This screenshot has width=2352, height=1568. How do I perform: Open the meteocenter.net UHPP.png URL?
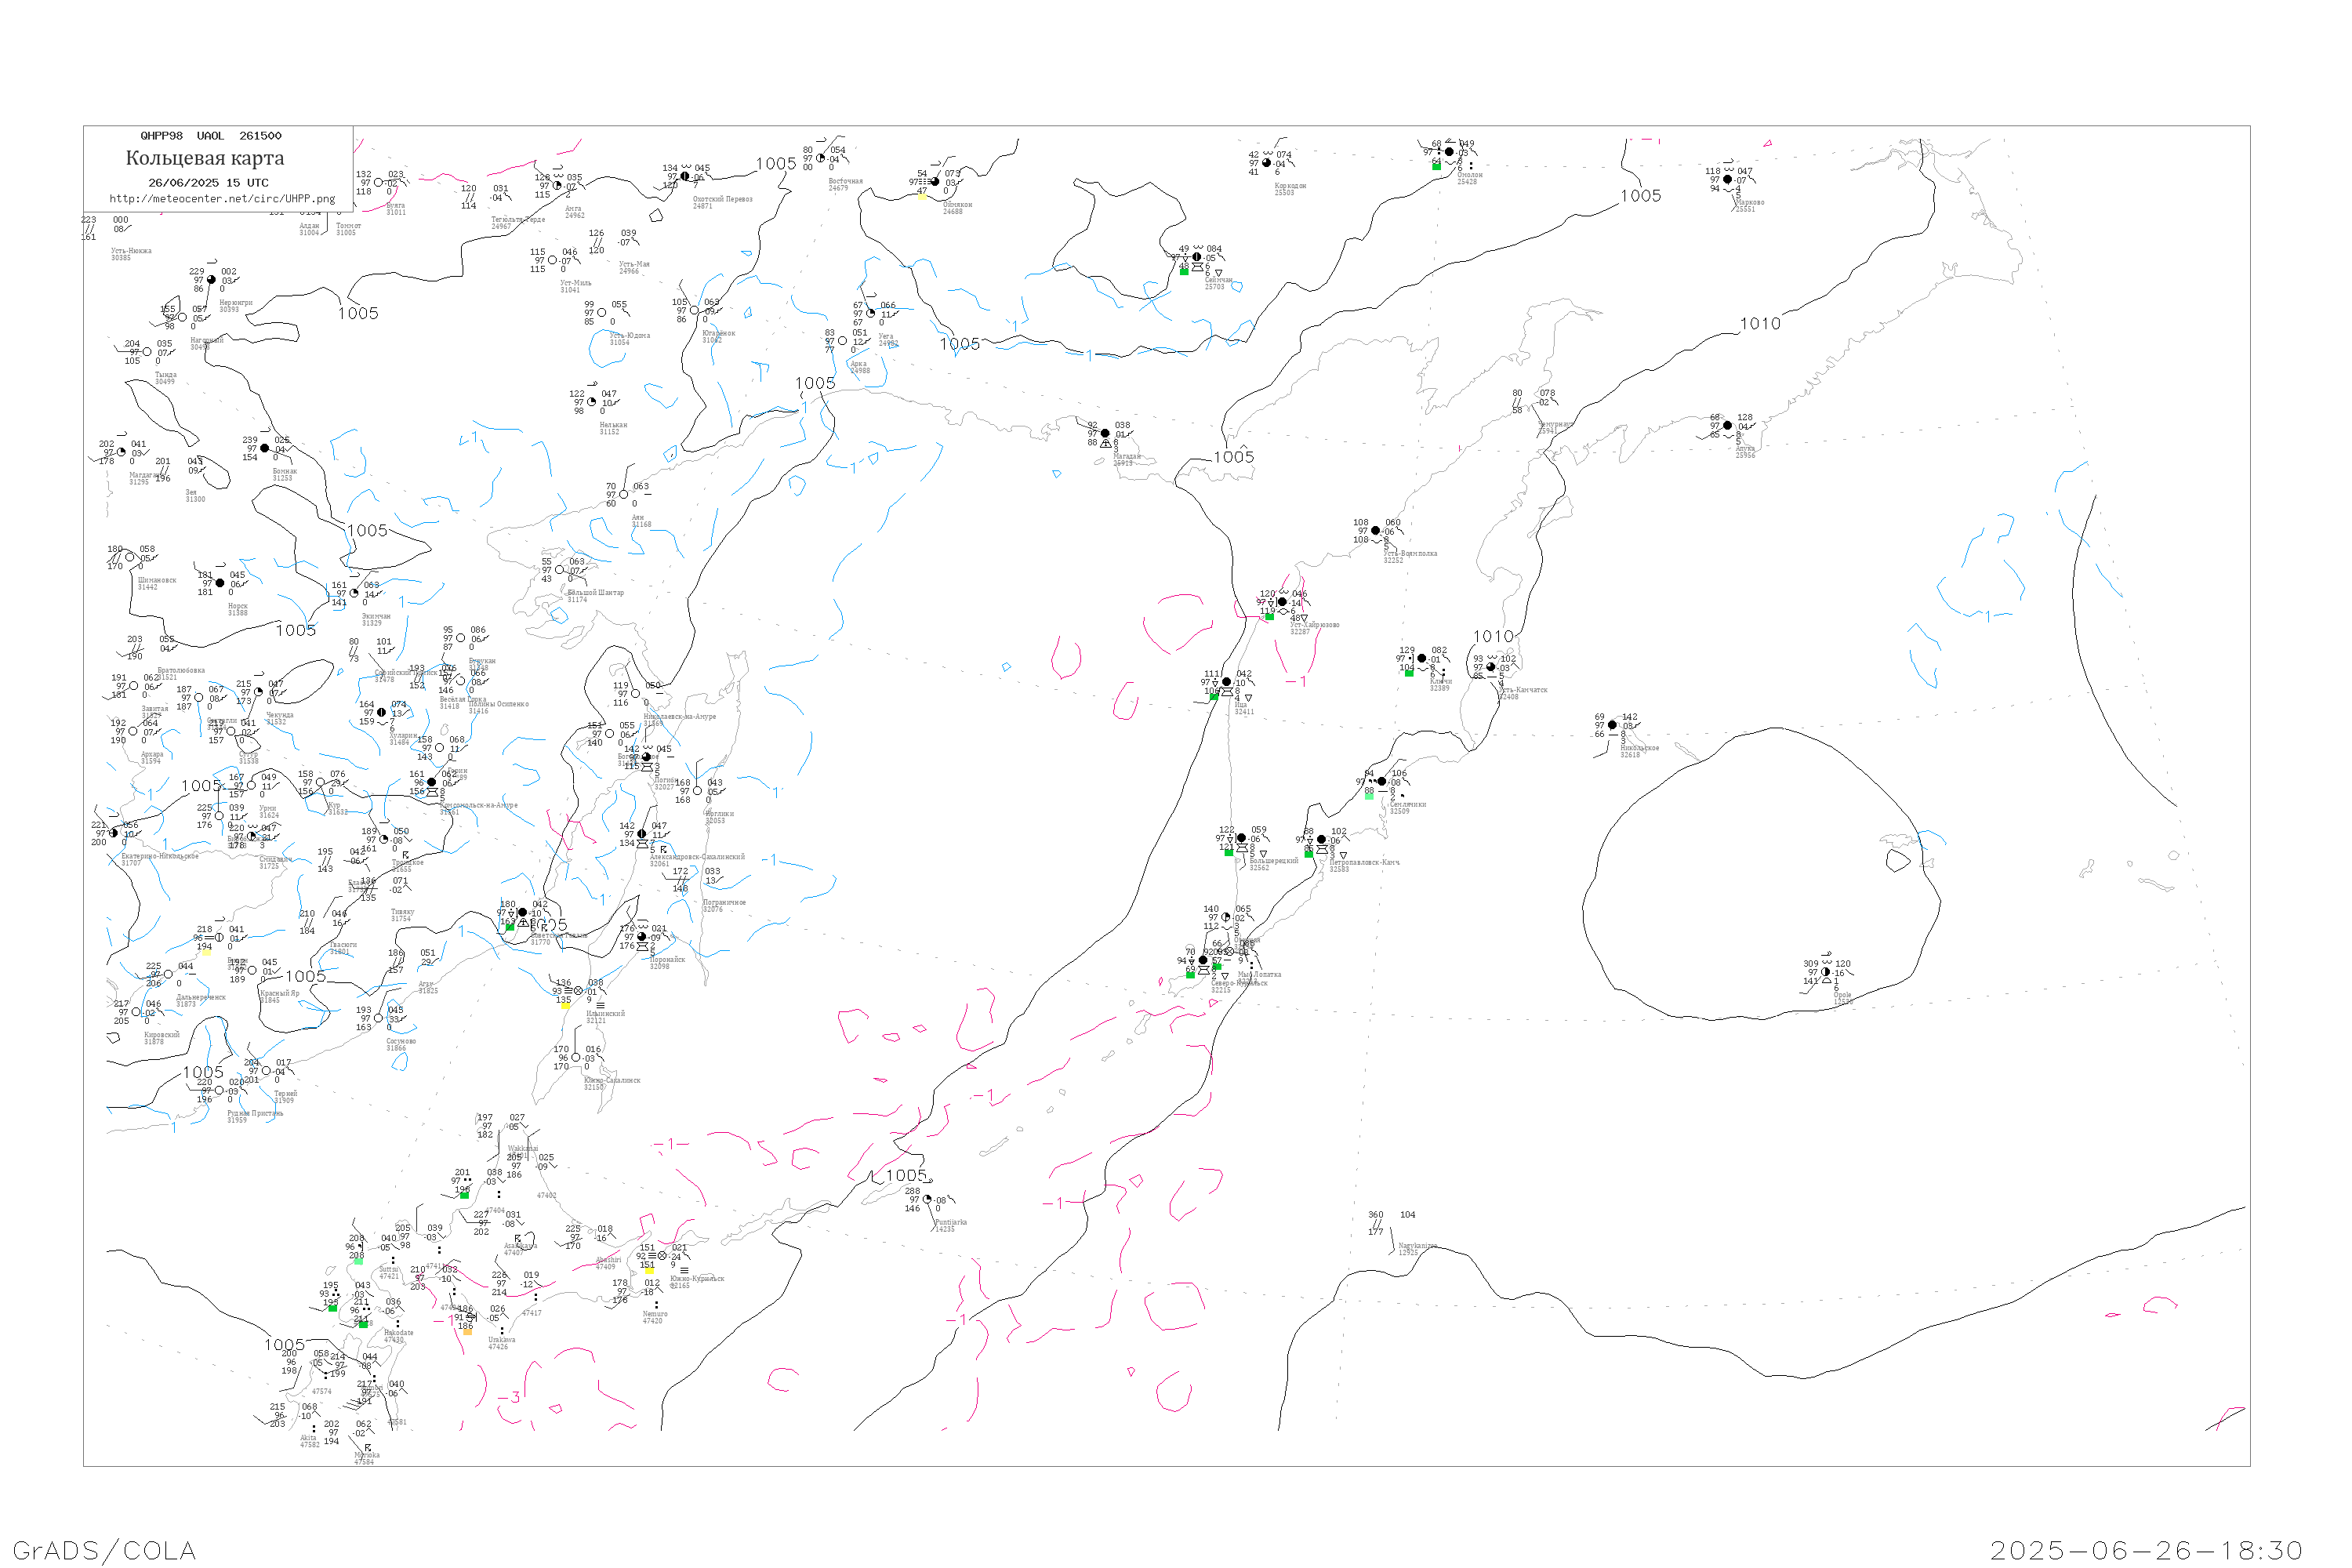(222, 199)
